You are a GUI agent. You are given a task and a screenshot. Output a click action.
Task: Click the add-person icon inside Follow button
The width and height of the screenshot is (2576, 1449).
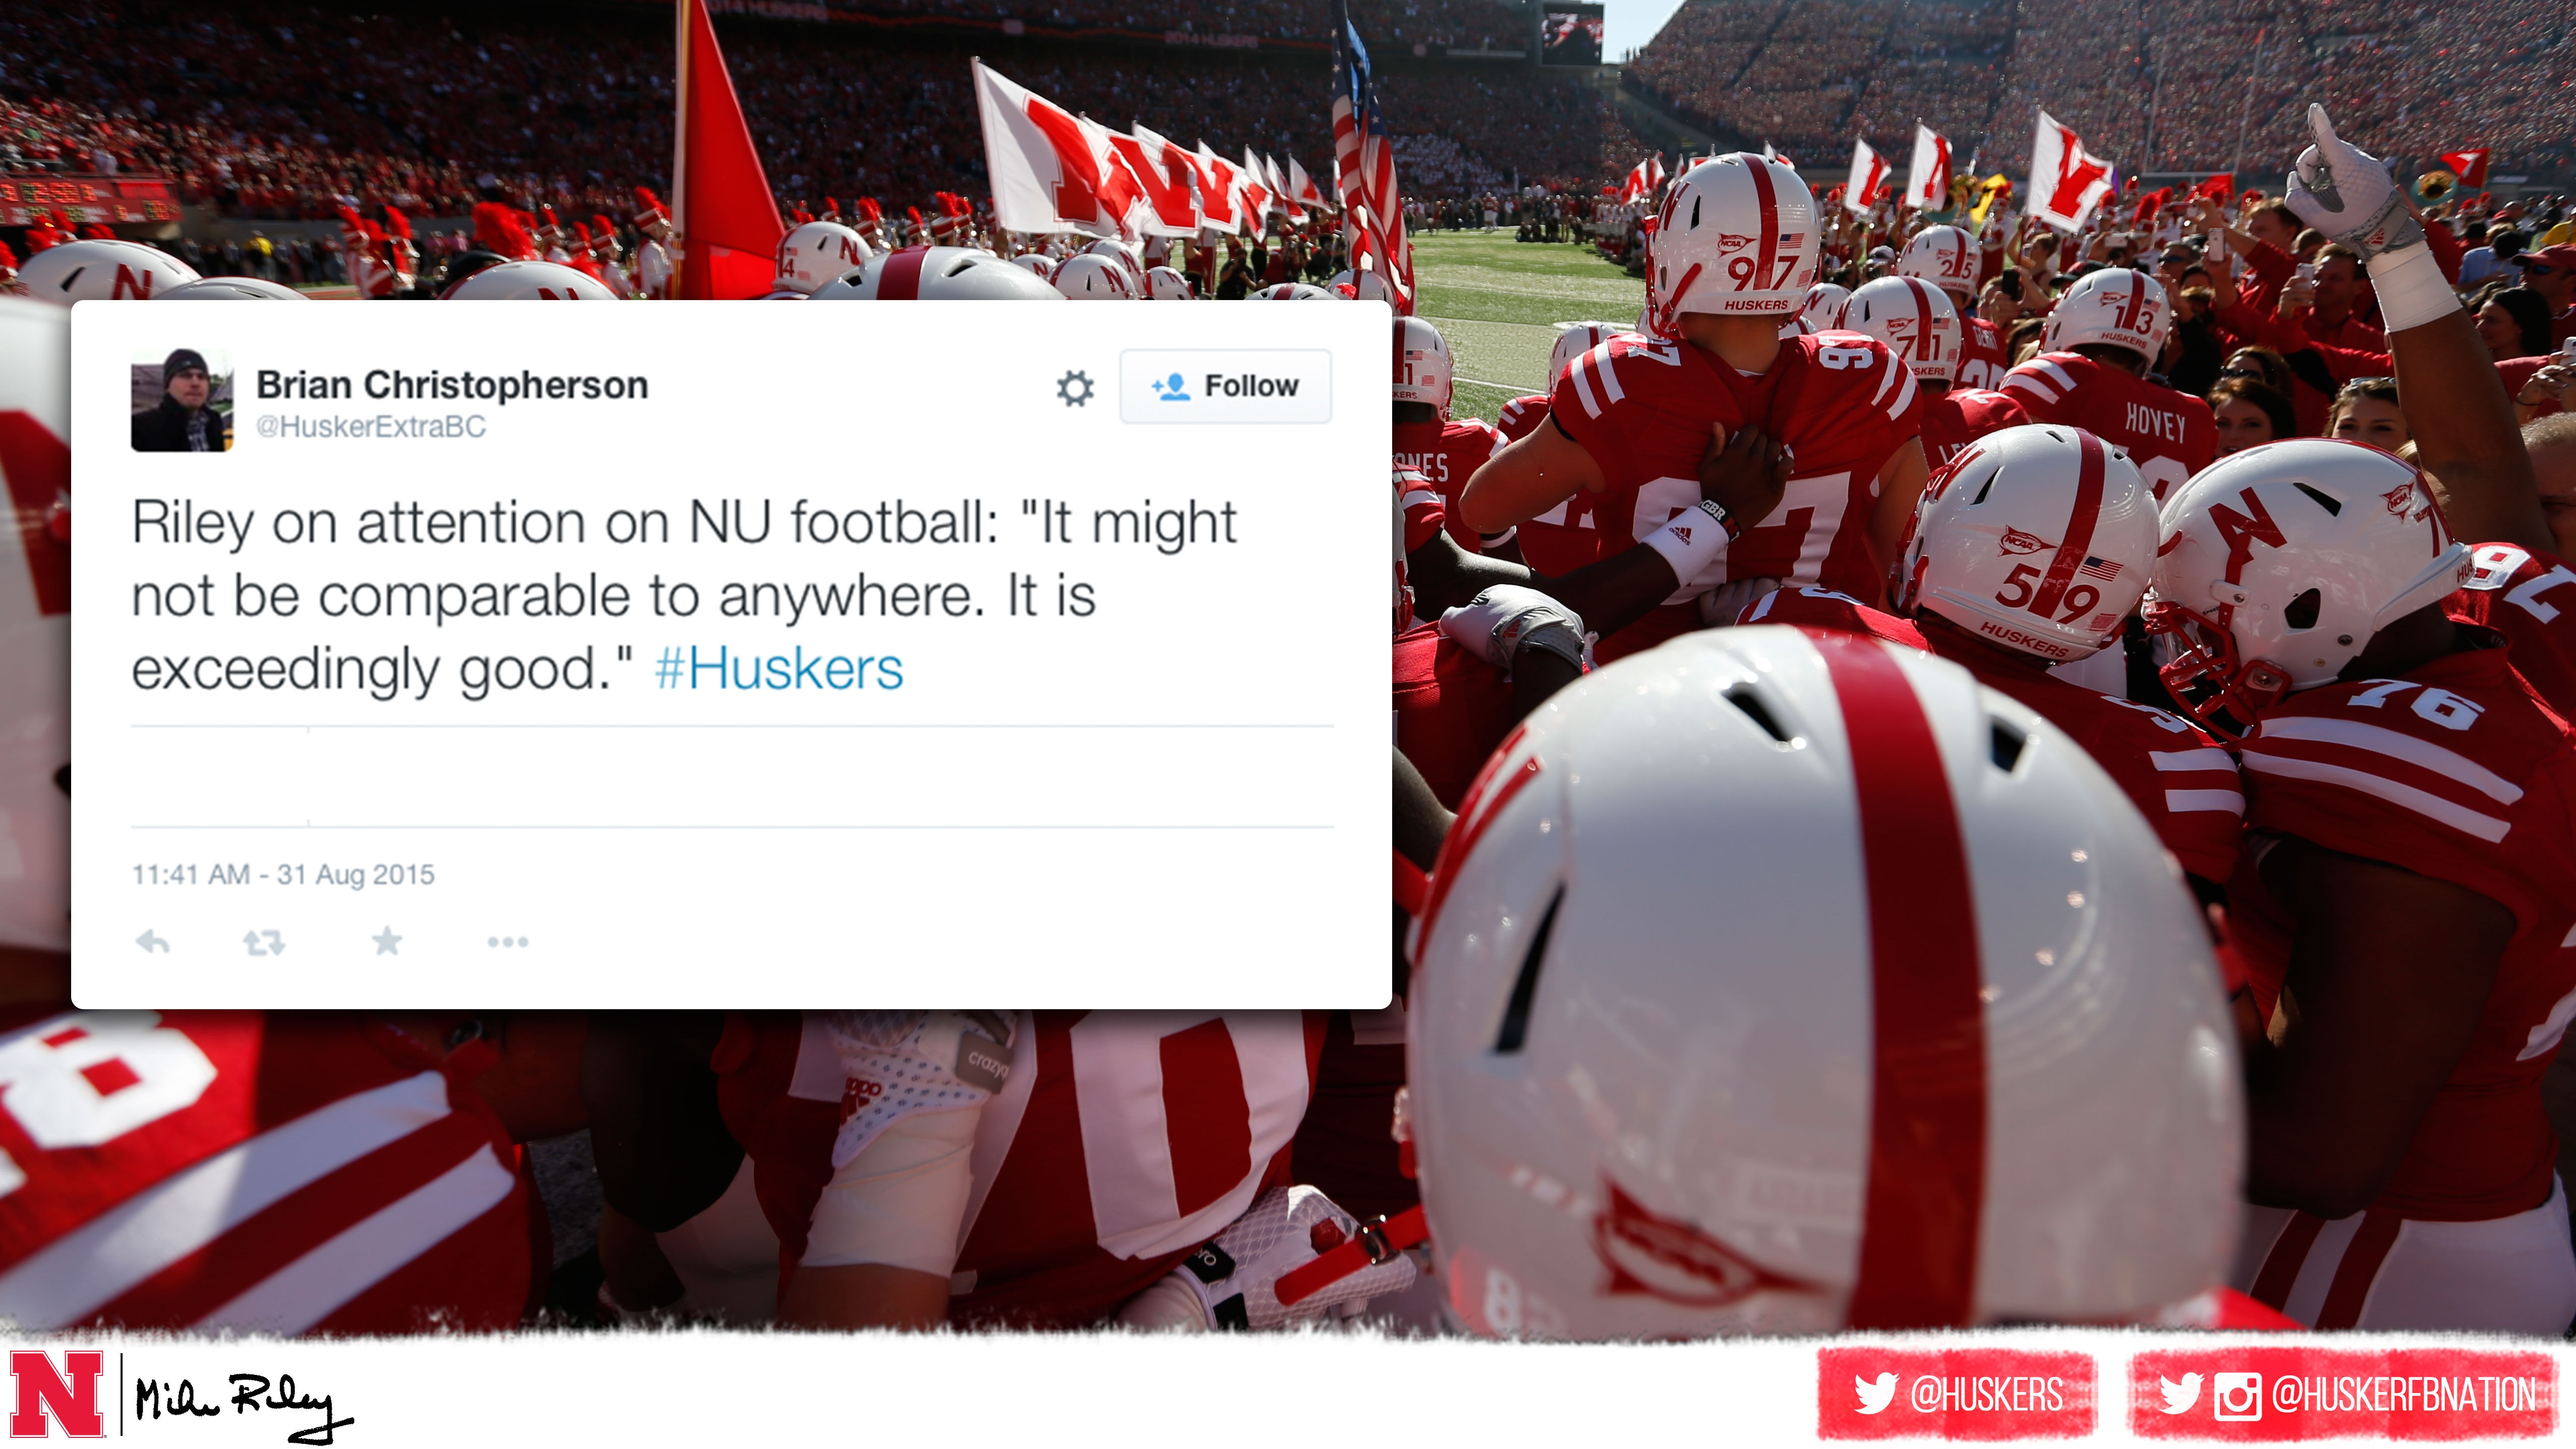pyautogui.click(x=1170, y=386)
